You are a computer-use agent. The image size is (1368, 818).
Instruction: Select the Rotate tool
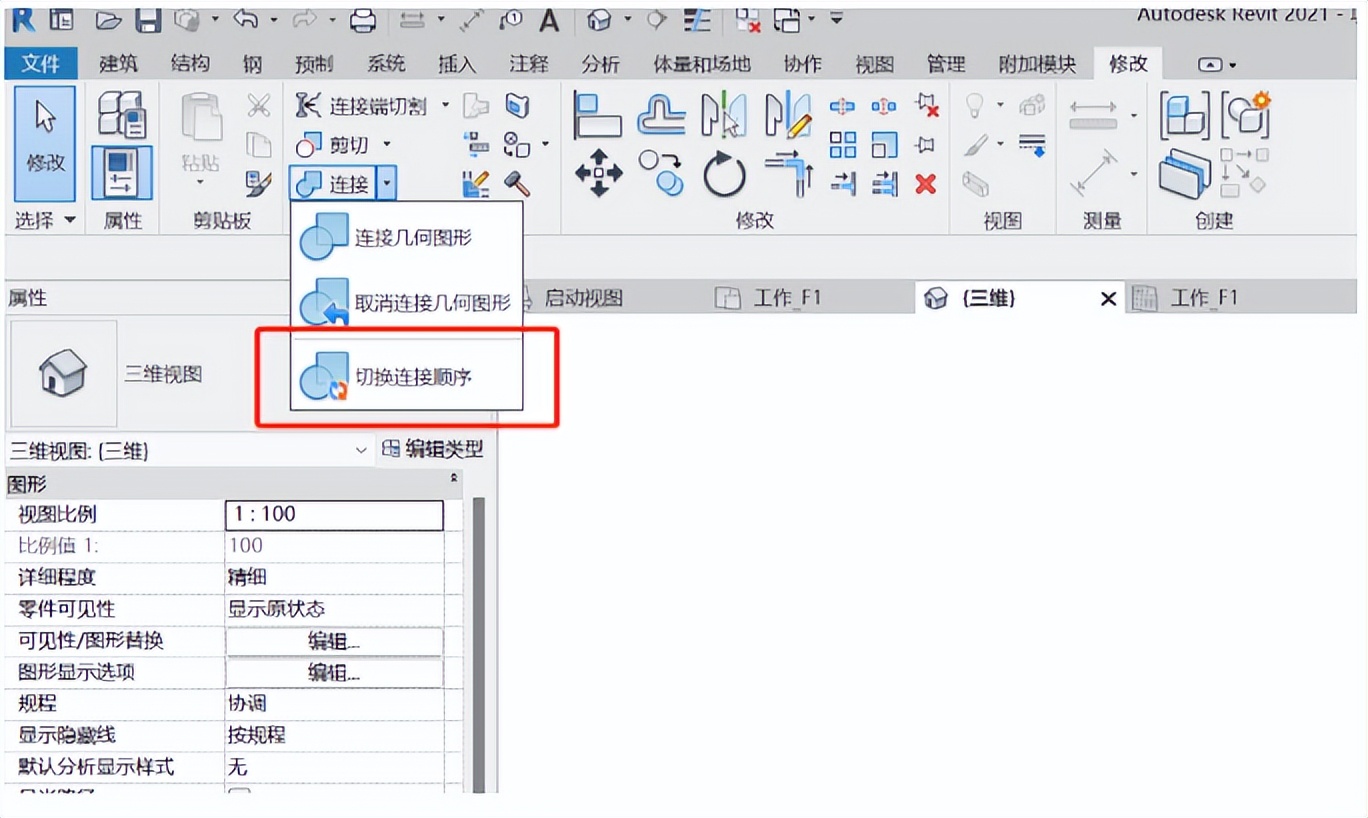coord(724,174)
